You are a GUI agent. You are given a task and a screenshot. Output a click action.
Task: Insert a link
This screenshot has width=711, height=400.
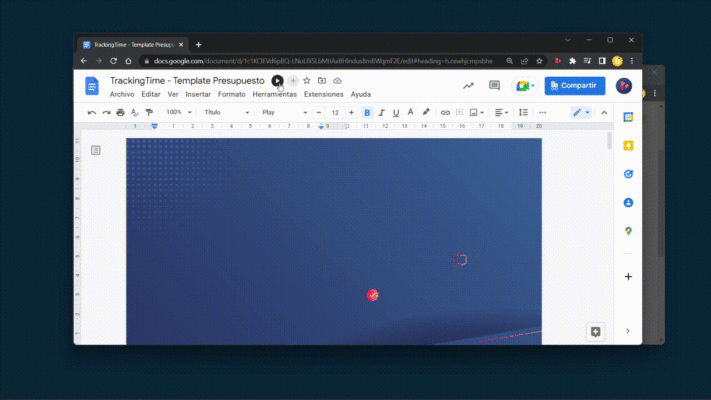click(x=445, y=112)
